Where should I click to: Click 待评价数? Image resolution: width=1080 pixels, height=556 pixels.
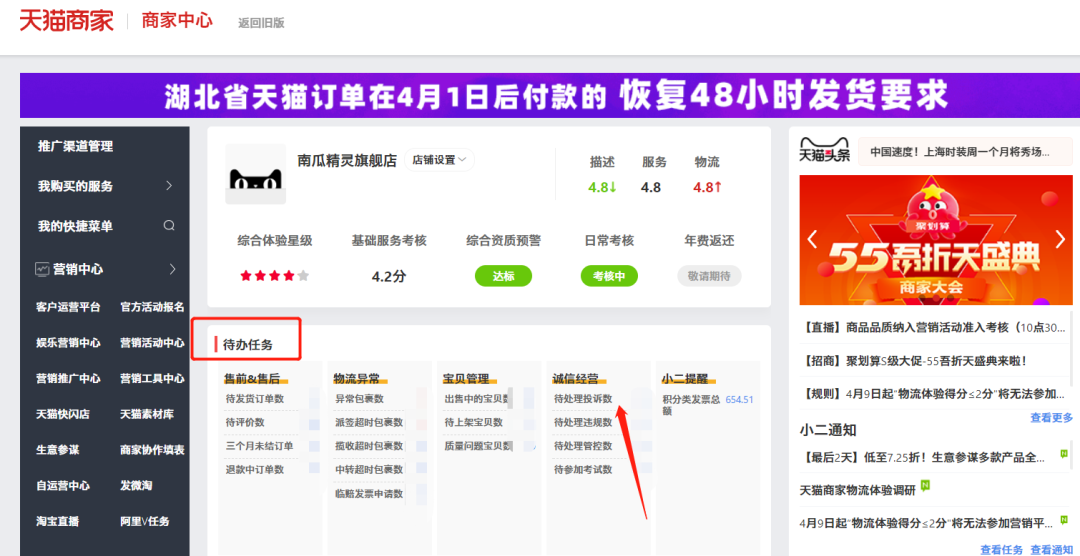coord(245,422)
